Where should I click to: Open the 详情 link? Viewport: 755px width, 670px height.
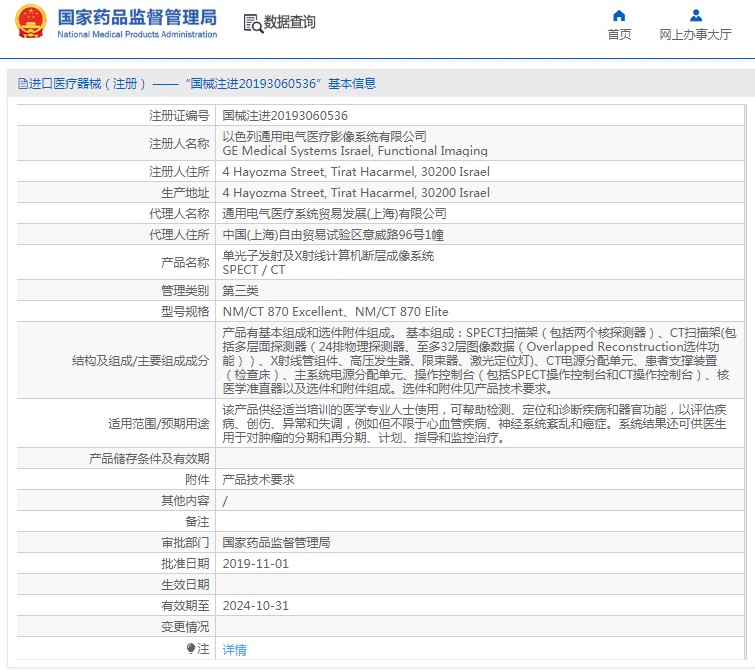click(x=234, y=649)
